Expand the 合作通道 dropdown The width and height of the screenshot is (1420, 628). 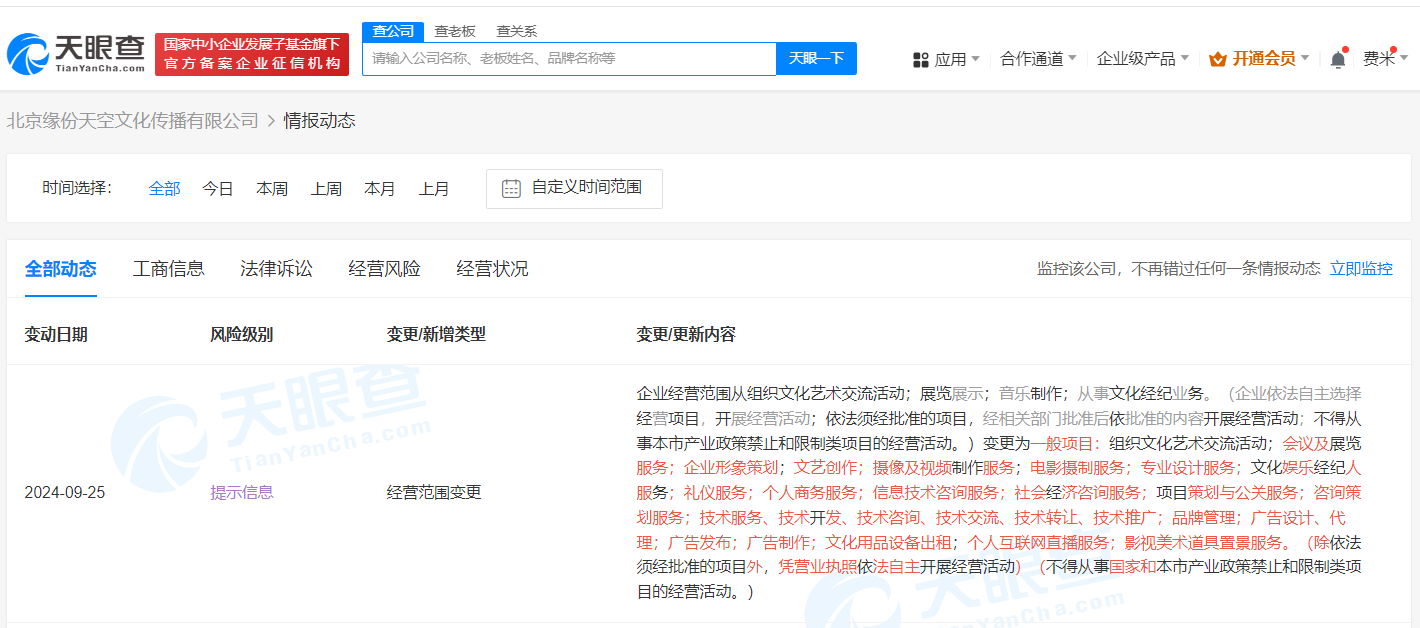pos(1038,59)
